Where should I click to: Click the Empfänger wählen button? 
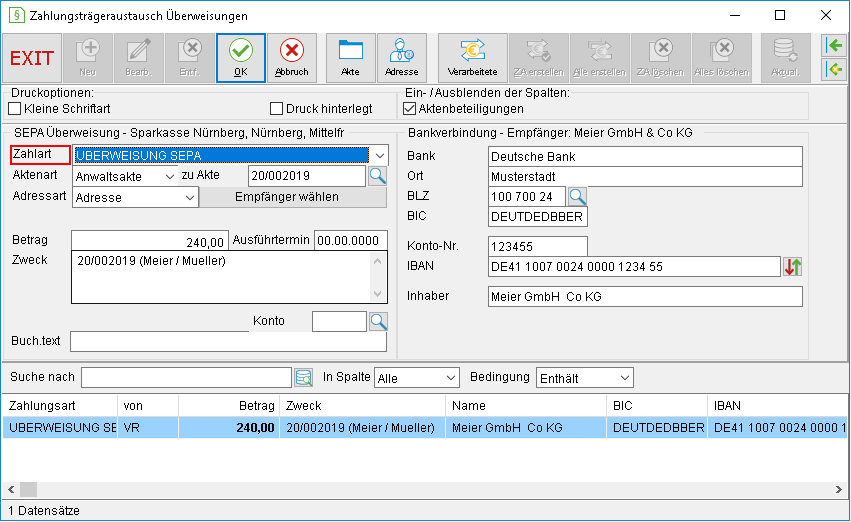pos(293,197)
